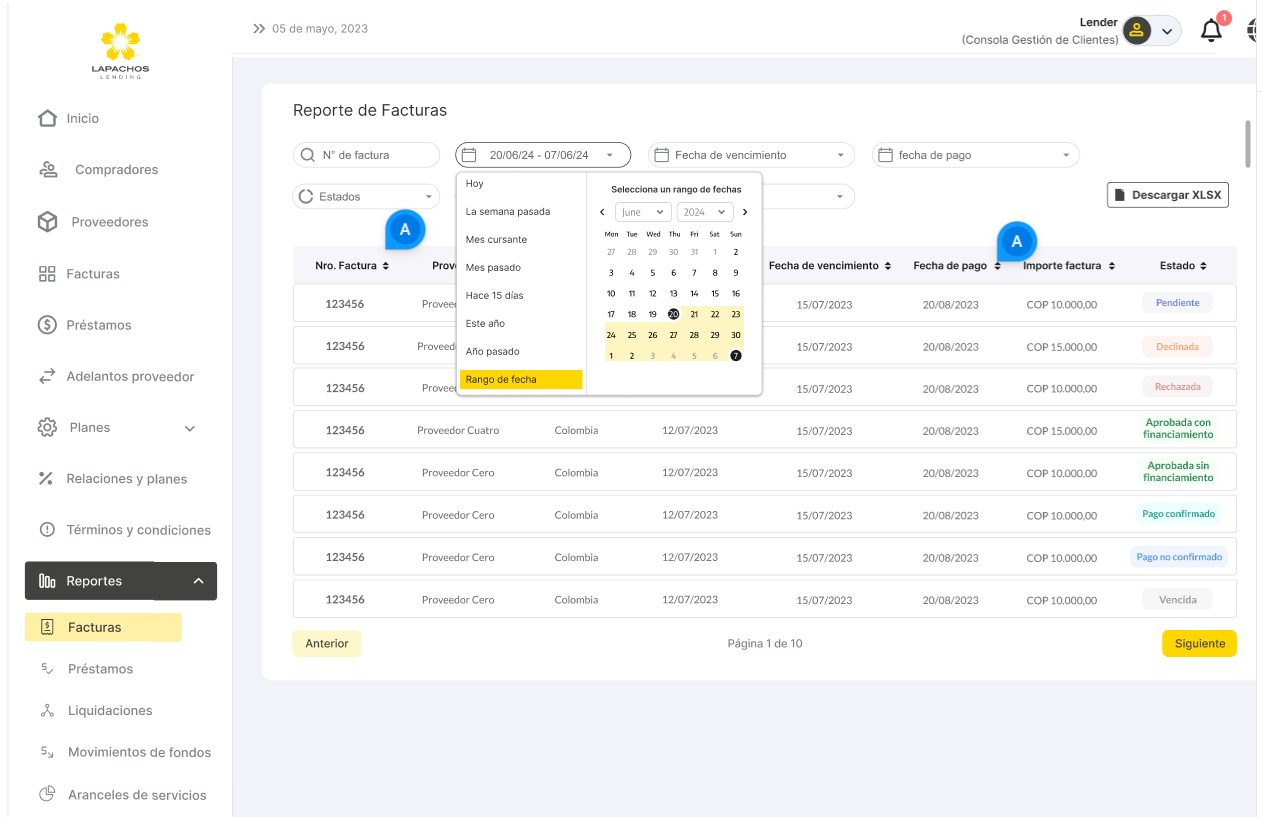1262x817 pixels.
Task: Click the Adelantos proveedor arrows icon
Action: pyautogui.click(x=47, y=377)
